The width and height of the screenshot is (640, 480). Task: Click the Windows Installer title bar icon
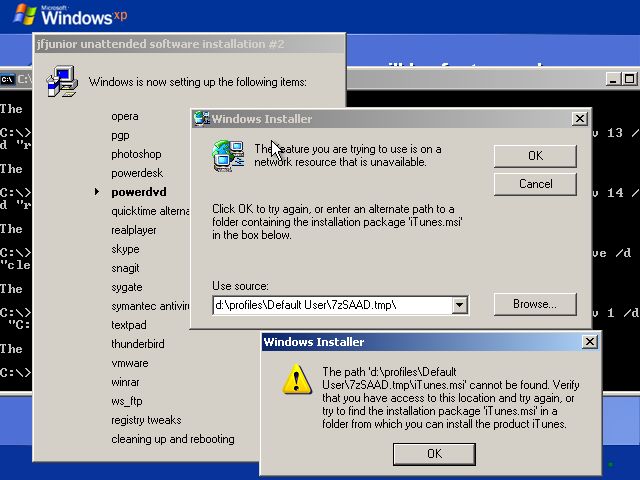(x=201, y=119)
